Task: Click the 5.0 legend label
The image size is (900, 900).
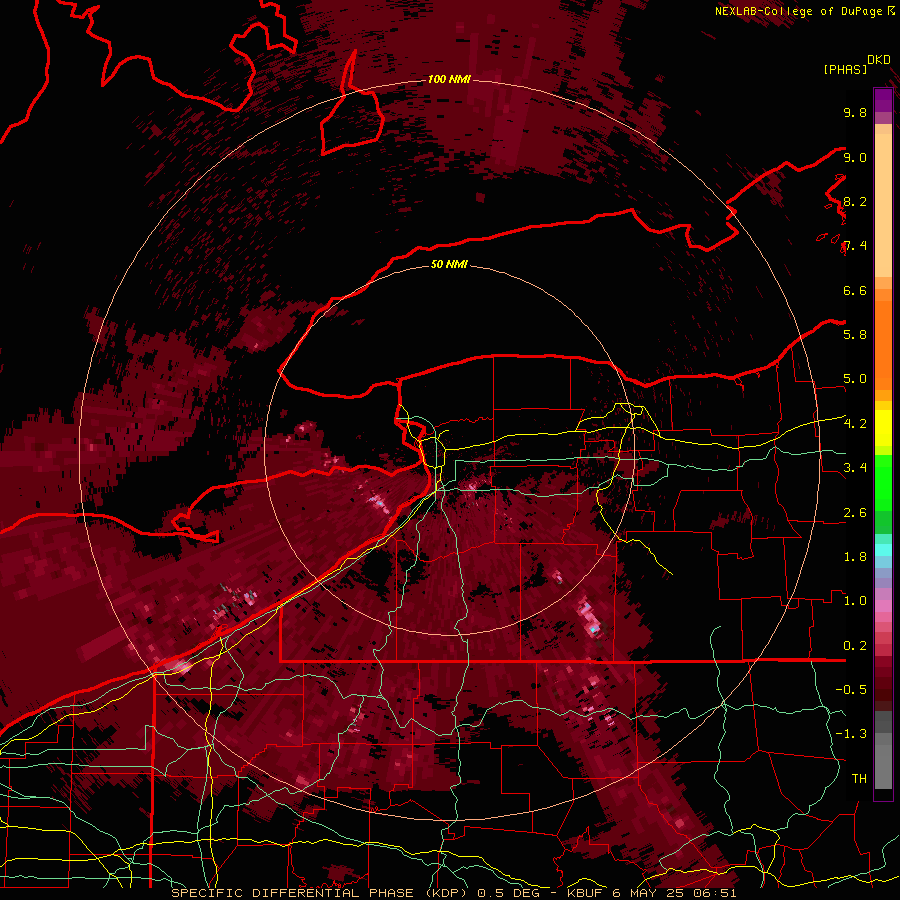Action: pyautogui.click(x=855, y=379)
